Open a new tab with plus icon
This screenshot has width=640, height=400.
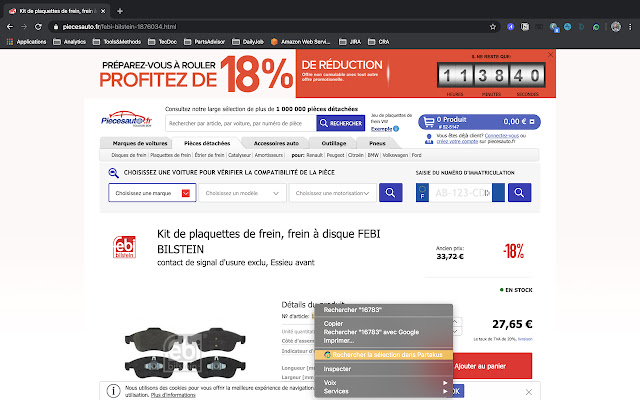[120, 11]
